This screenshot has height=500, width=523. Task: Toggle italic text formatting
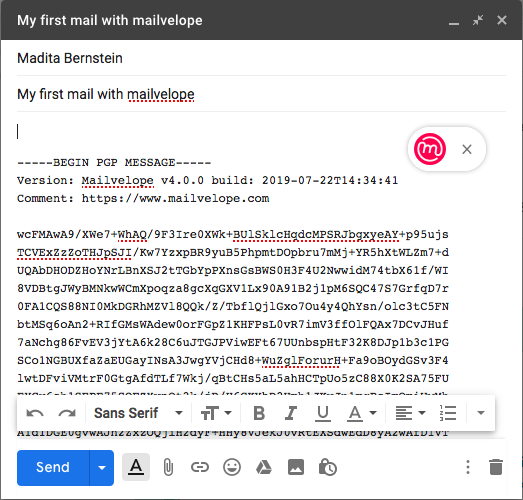[x=291, y=413]
